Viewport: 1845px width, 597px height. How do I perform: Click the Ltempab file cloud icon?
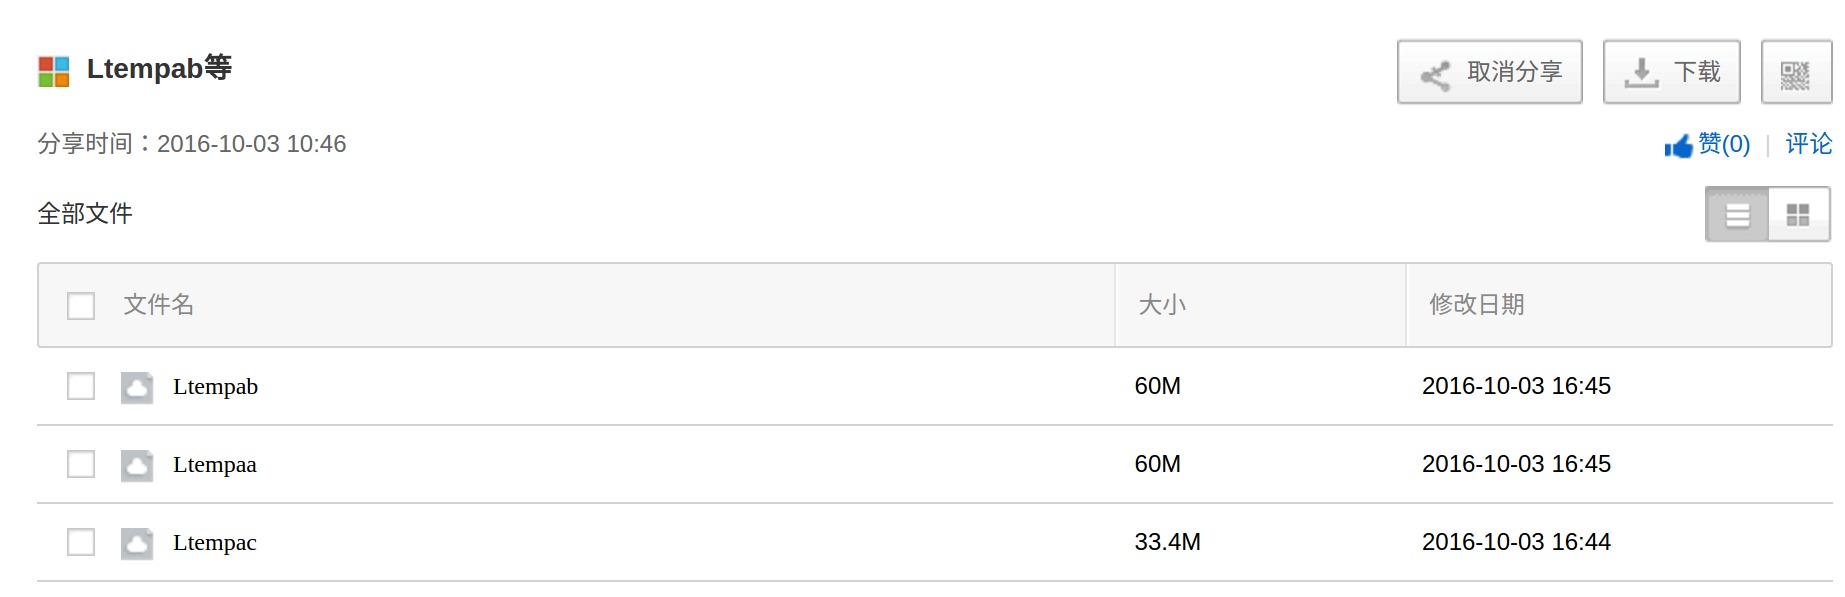tap(137, 387)
